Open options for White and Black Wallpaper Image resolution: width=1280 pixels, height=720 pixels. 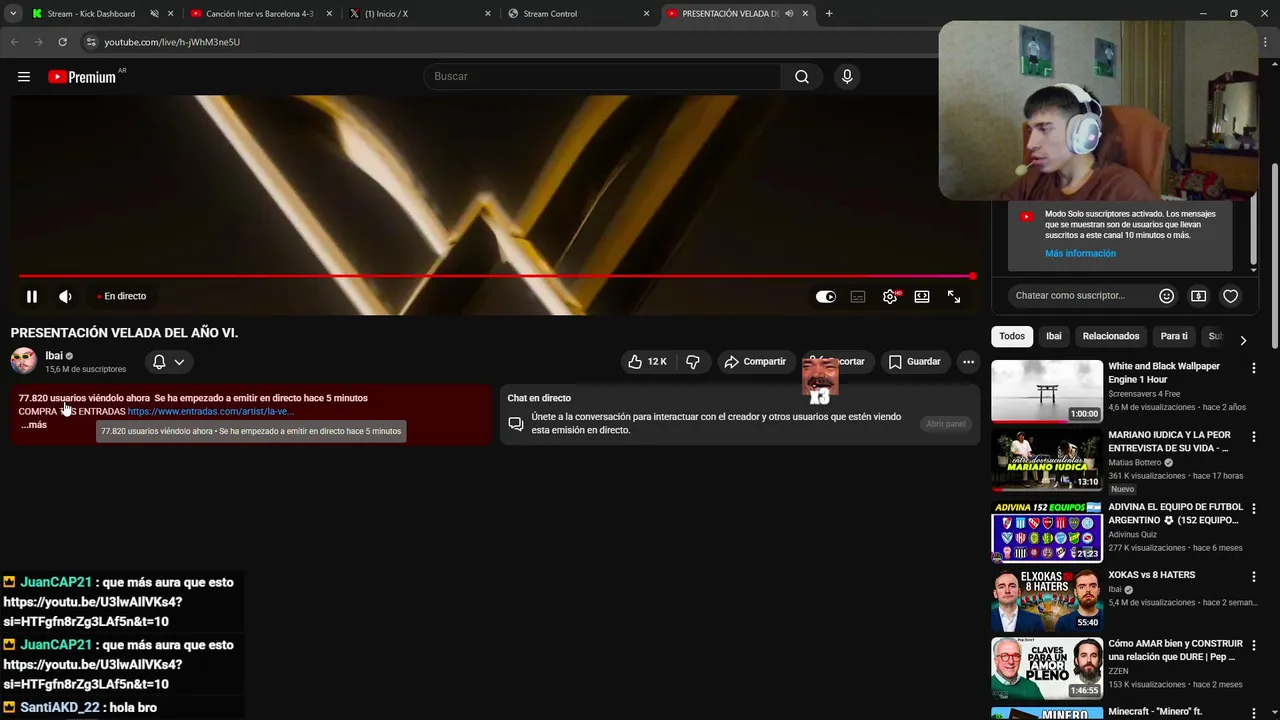click(x=1254, y=368)
